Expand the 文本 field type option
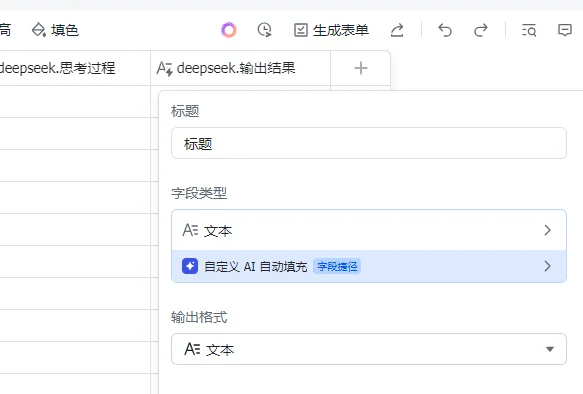Image resolution: width=583 pixels, height=394 pixels. [x=369, y=230]
